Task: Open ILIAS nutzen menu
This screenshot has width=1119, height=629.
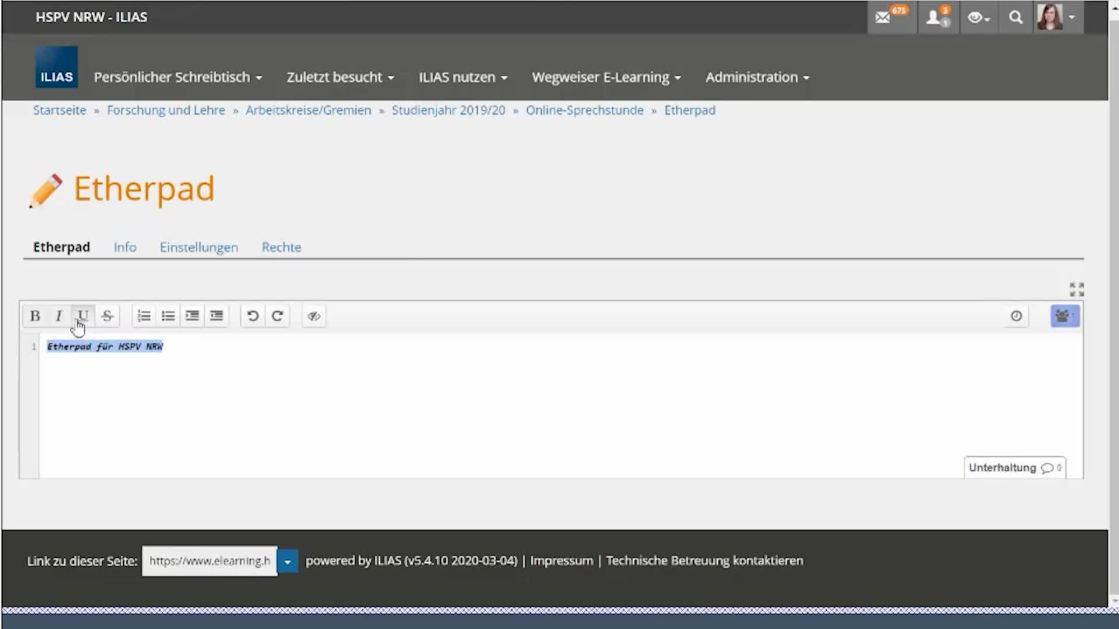Action: (x=463, y=77)
